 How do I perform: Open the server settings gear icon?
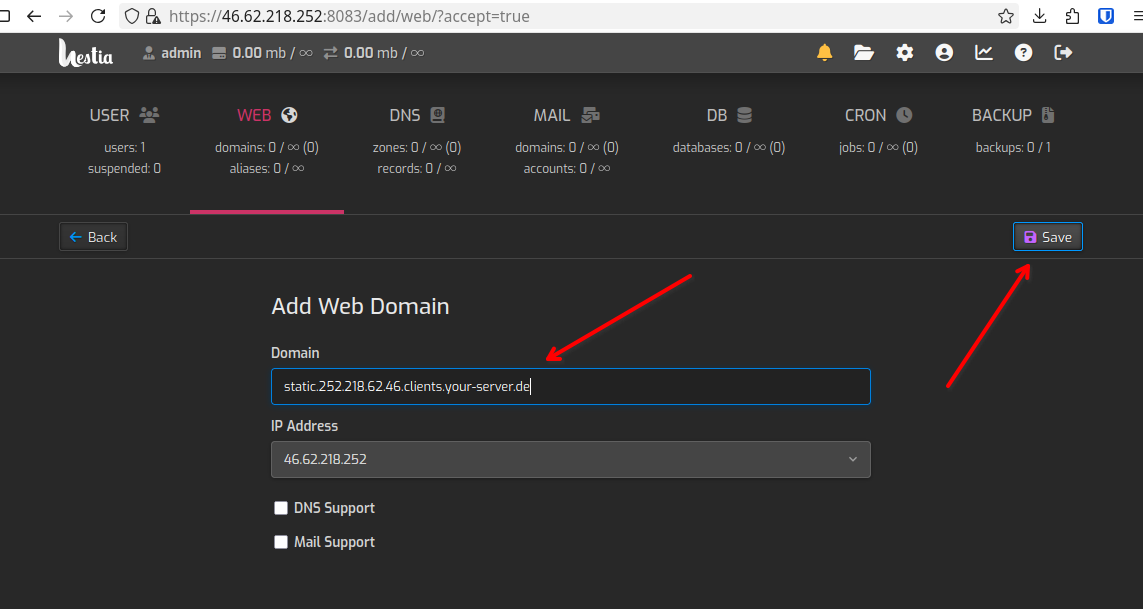click(904, 53)
